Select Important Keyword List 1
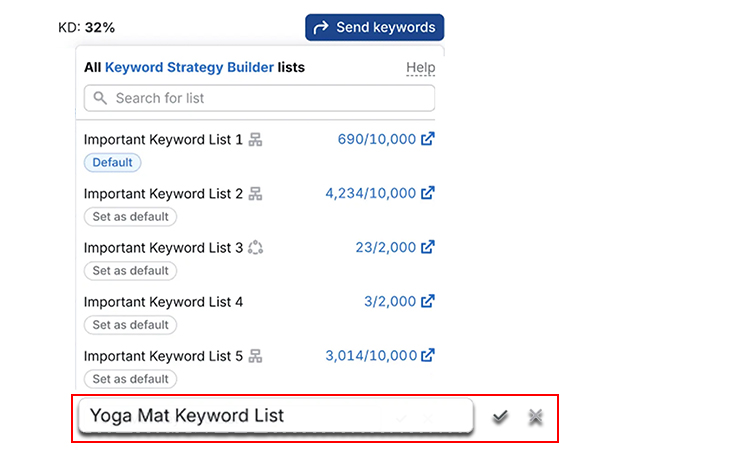The width and height of the screenshot is (750, 450). tap(163, 140)
